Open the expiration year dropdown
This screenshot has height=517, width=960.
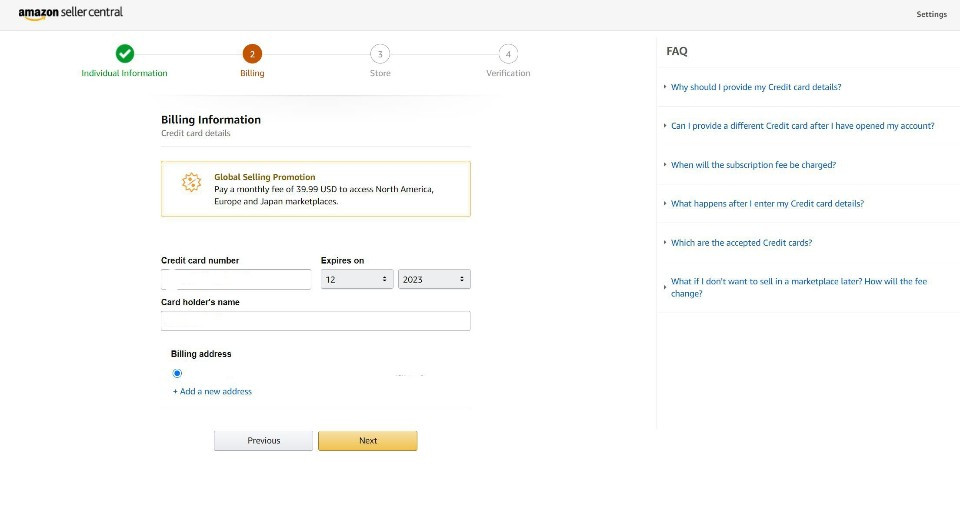click(434, 280)
